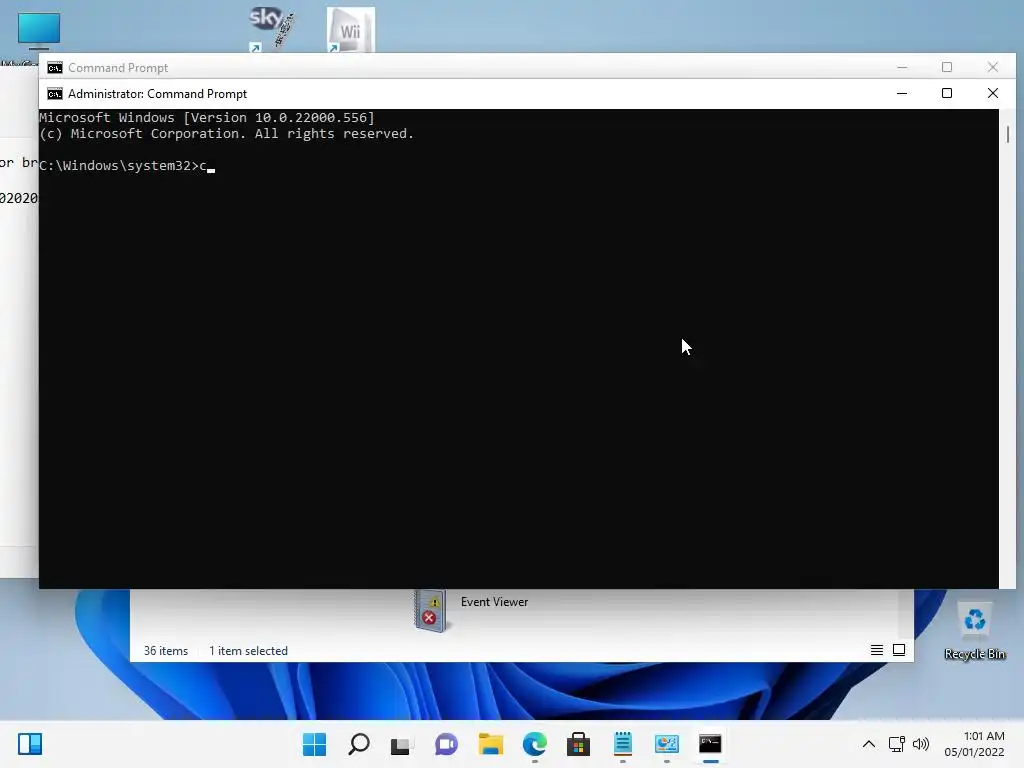
Task: Select the computer monitor desktop icon
Action: point(39,31)
